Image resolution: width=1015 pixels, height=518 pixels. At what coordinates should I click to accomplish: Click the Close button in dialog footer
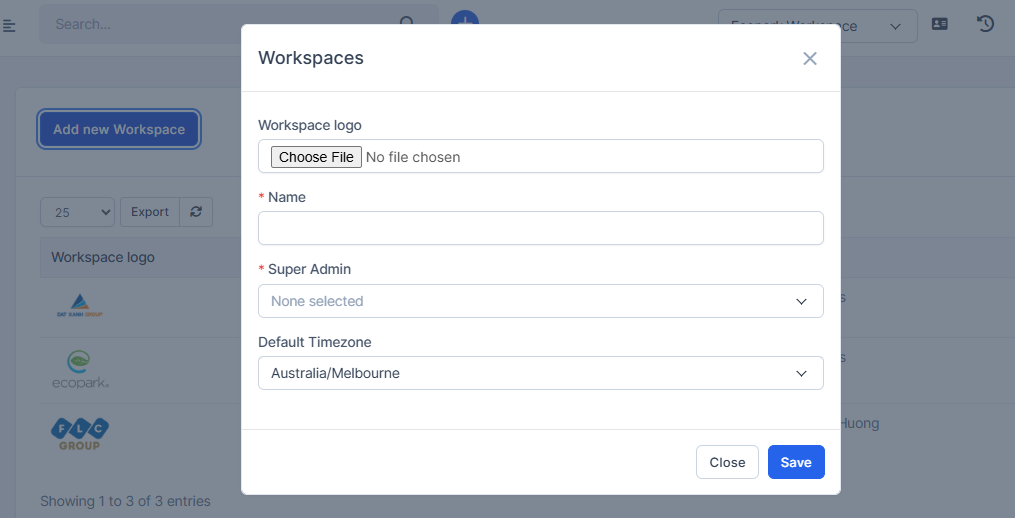click(x=727, y=462)
